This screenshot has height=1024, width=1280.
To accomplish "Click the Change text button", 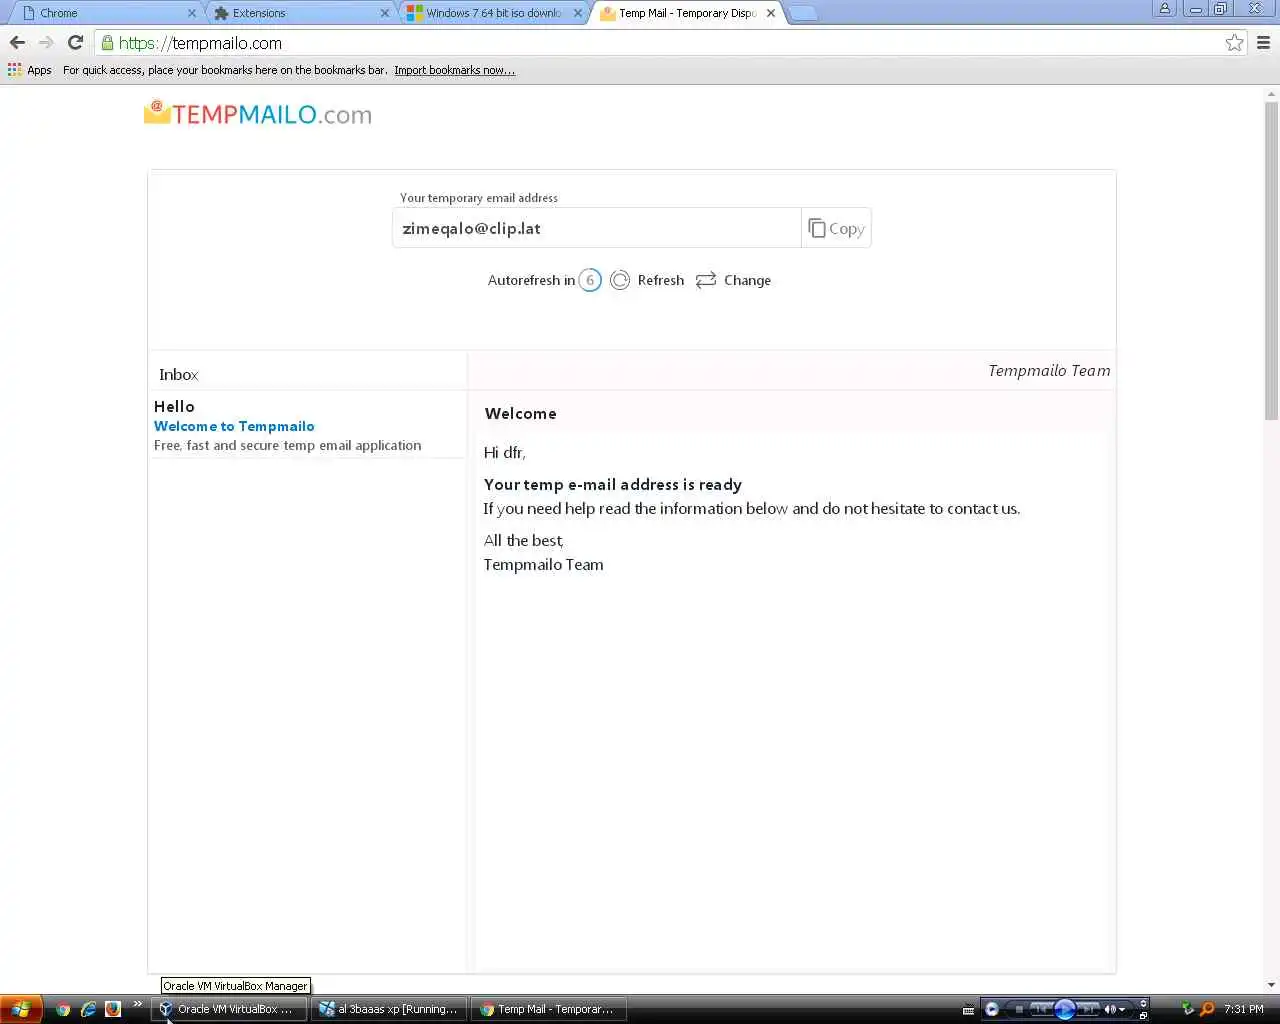I will point(747,280).
